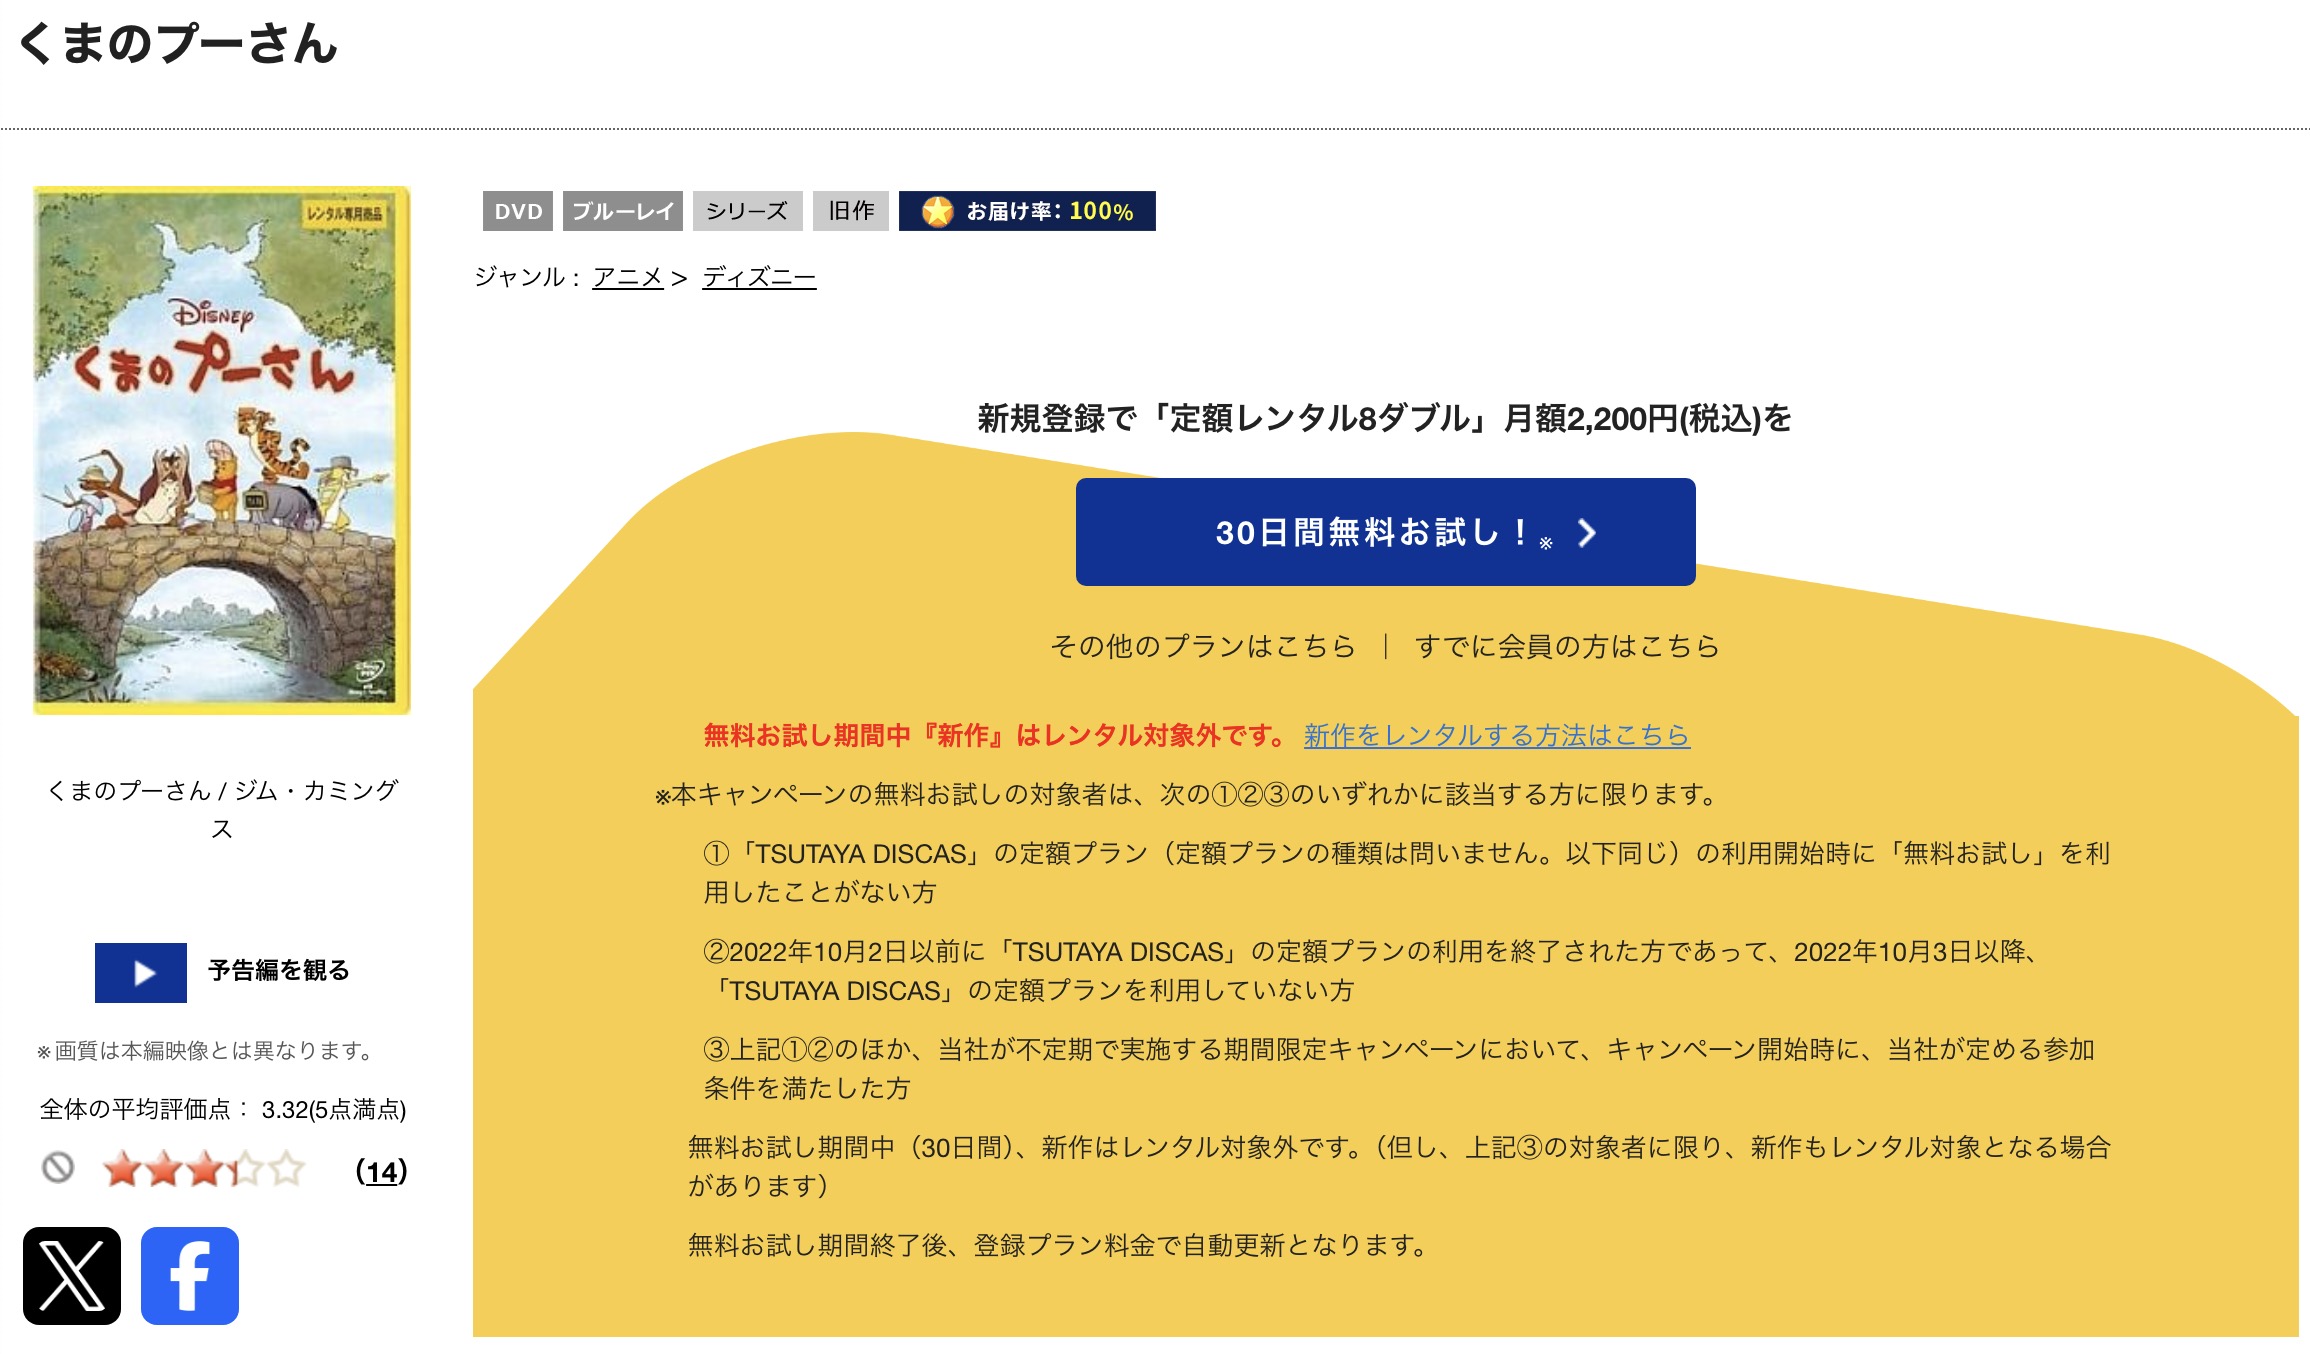
Task: Click the お届け率: 100% badge
Action: [x=1027, y=211]
